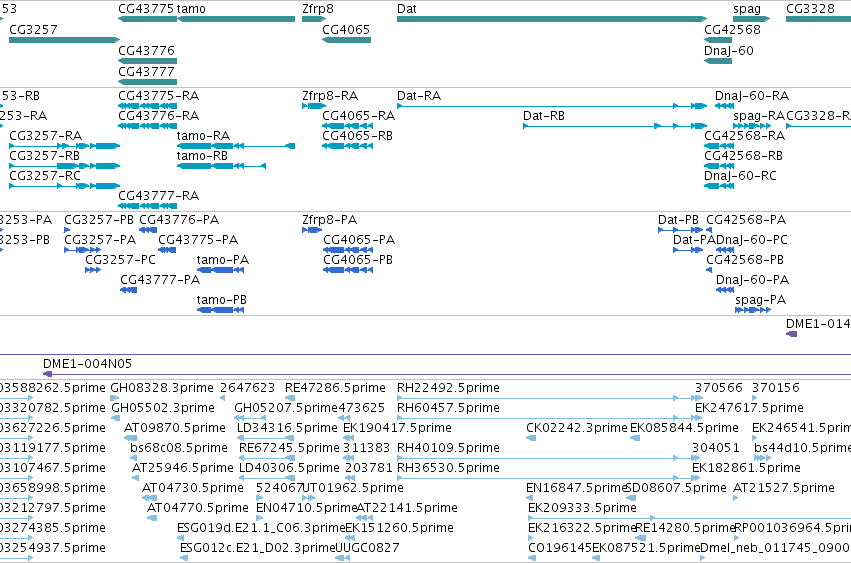Click the CG43776-PA protein label
This screenshot has height=563, width=851.
(179, 220)
